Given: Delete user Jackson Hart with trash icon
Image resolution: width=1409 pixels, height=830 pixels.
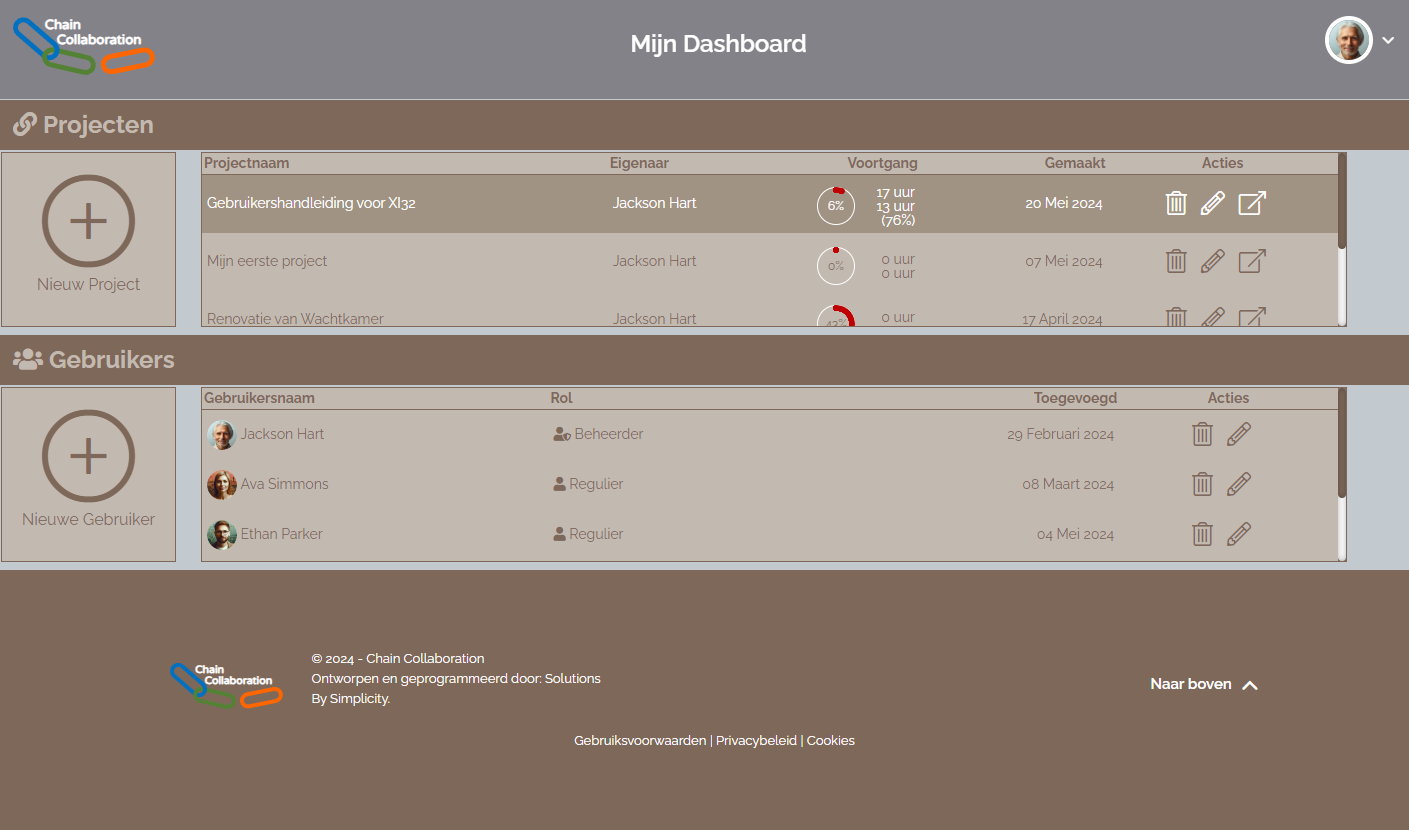Looking at the screenshot, I should point(1202,434).
